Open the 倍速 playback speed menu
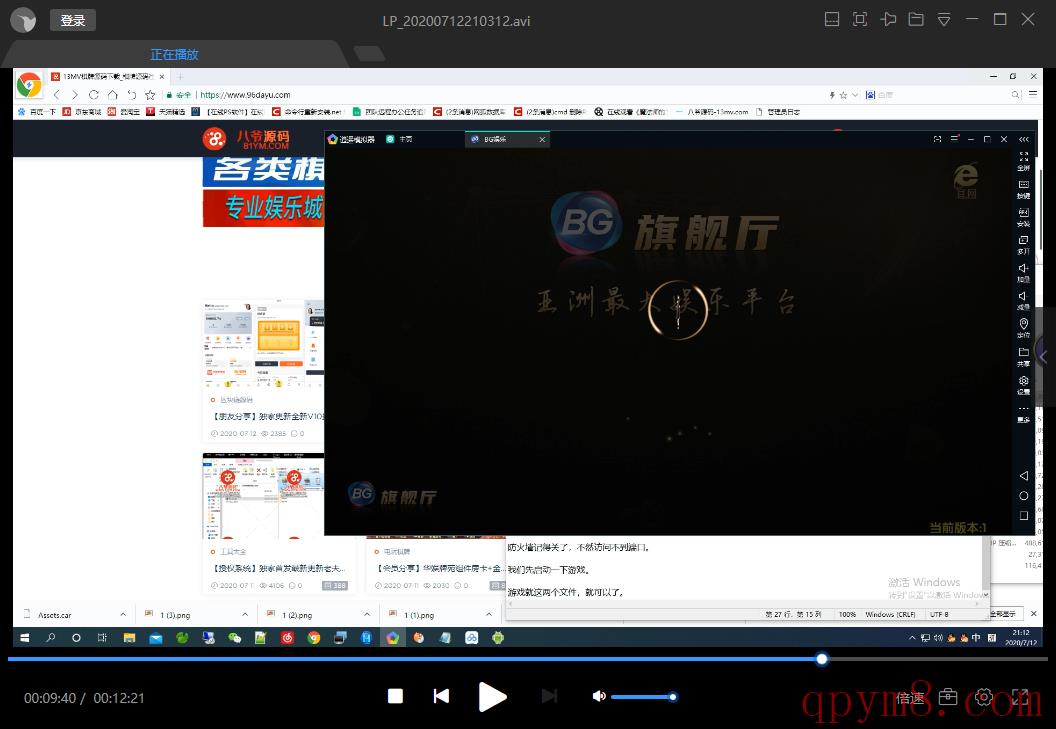The image size is (1056, 729). 910,698
